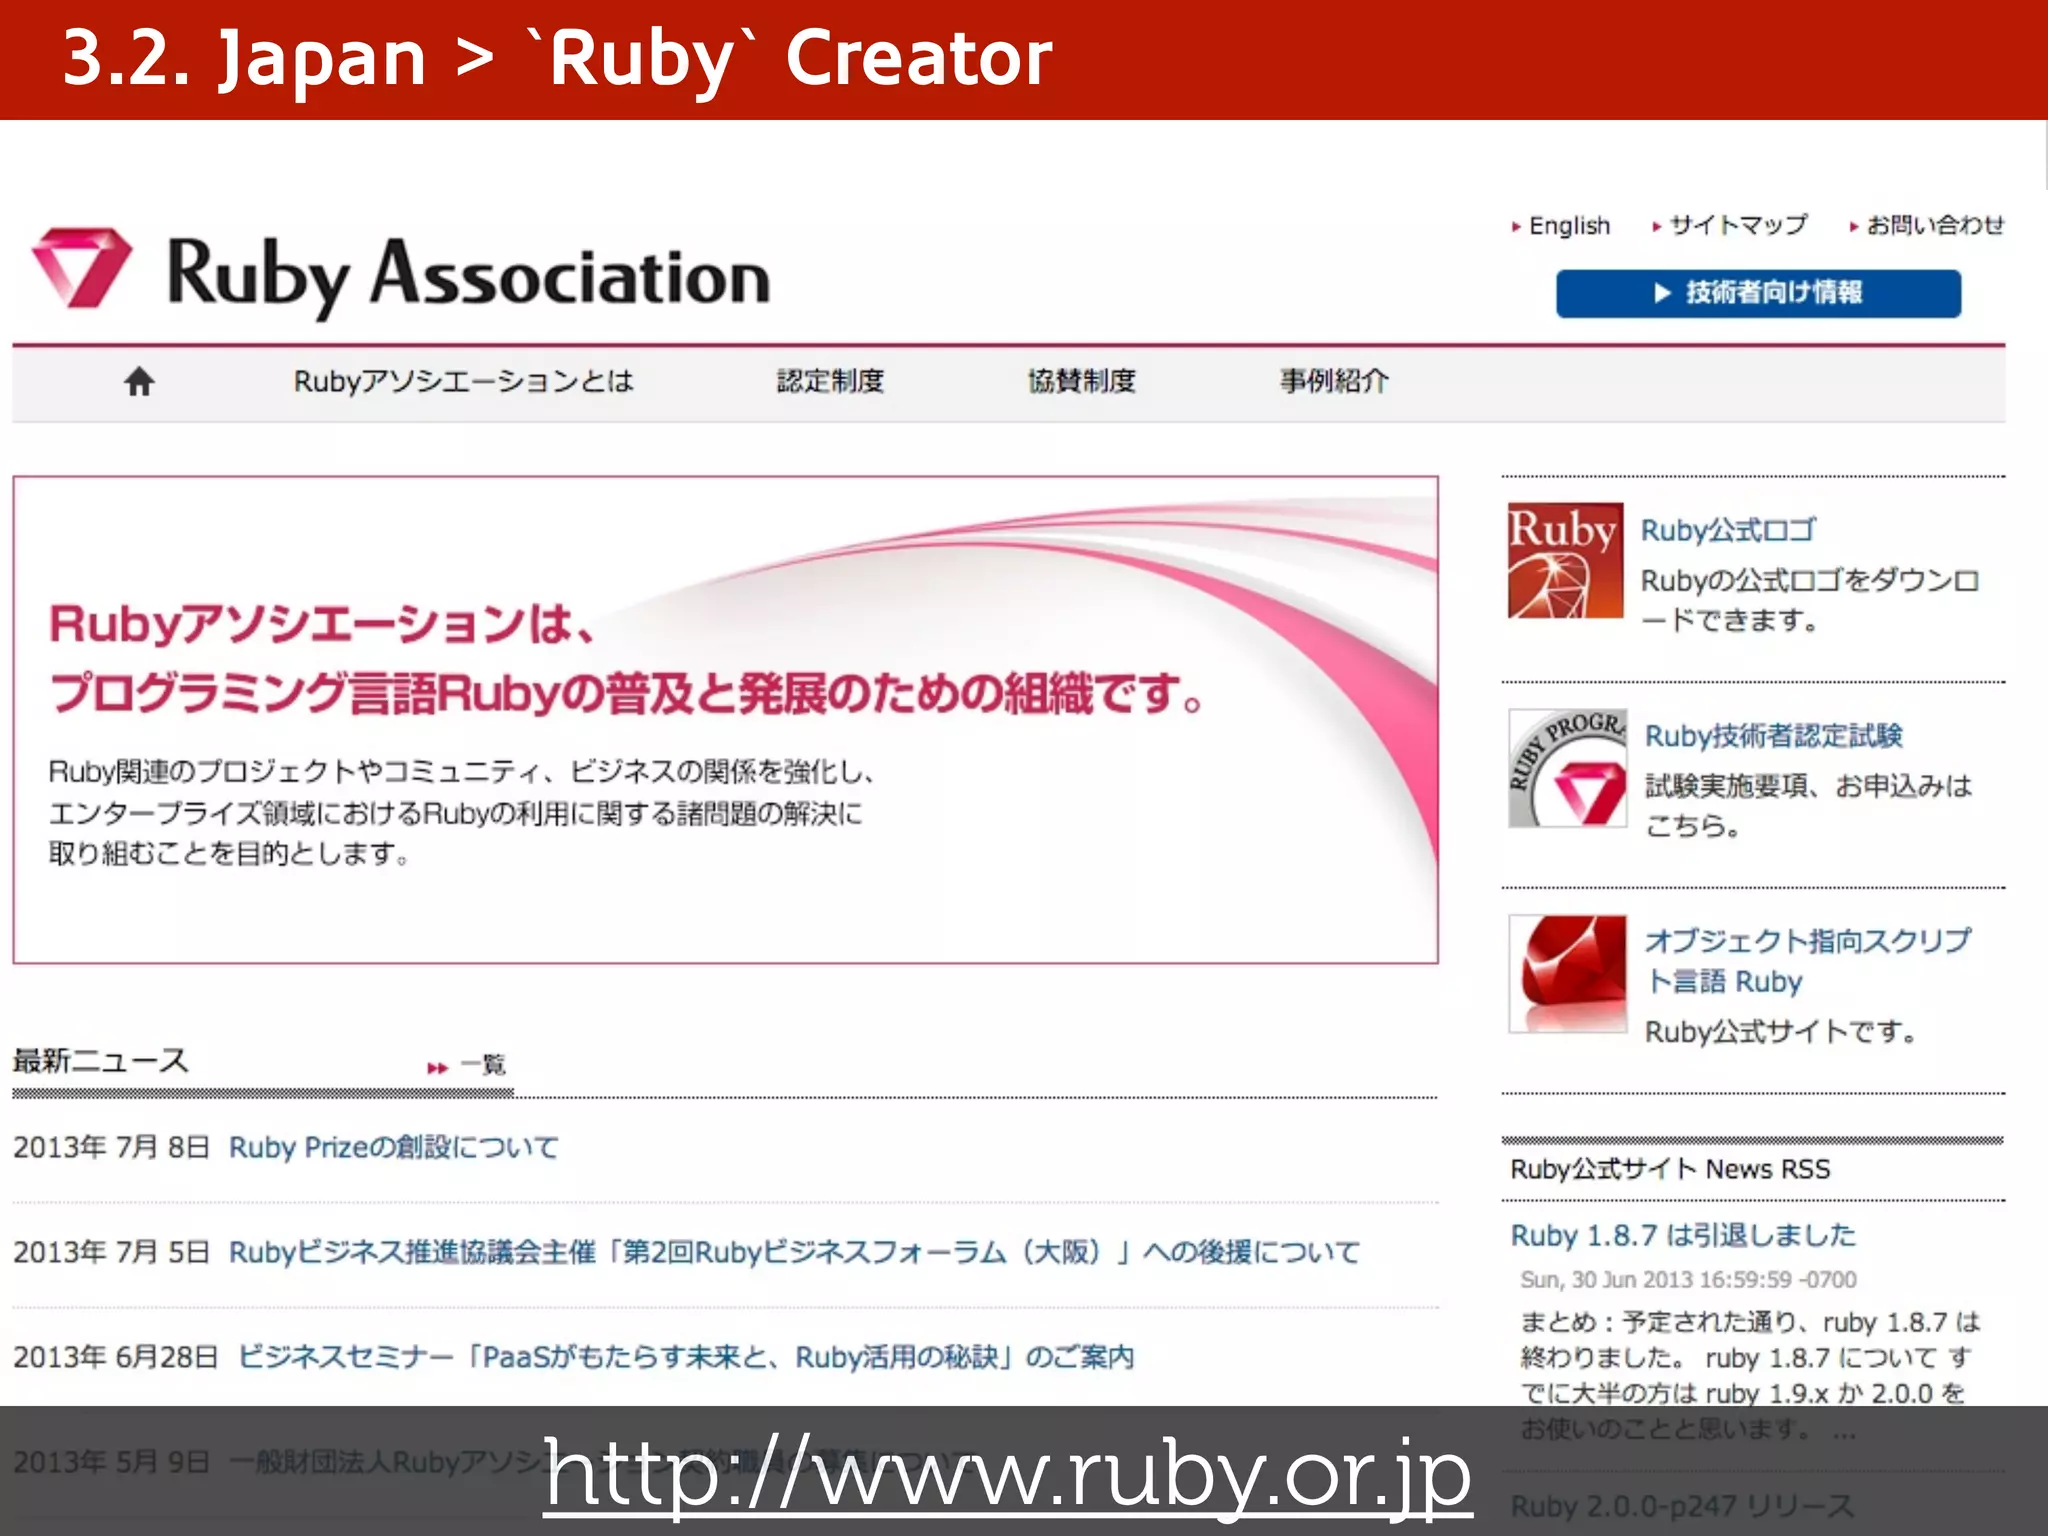Viewport: 2048px width, 1536px height.
Task: Open the PaaS business seminar news item
Action: (685, 1357)
